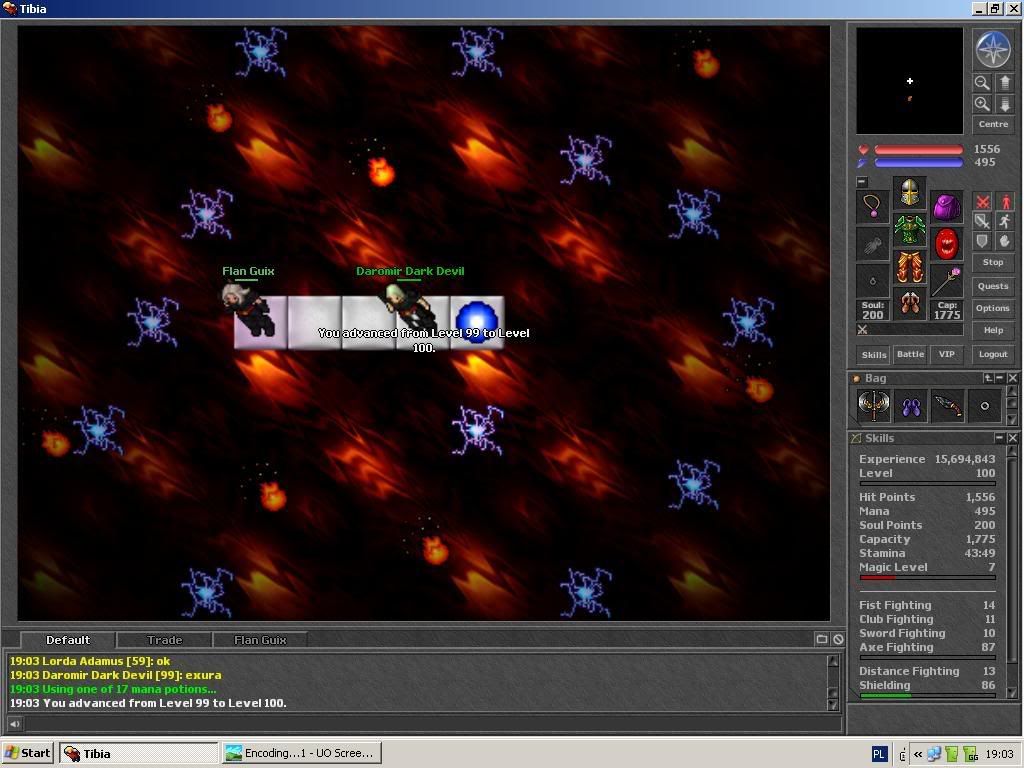Click the crossed swords condition icon
1024x768 pixels.
coord(862,330)
